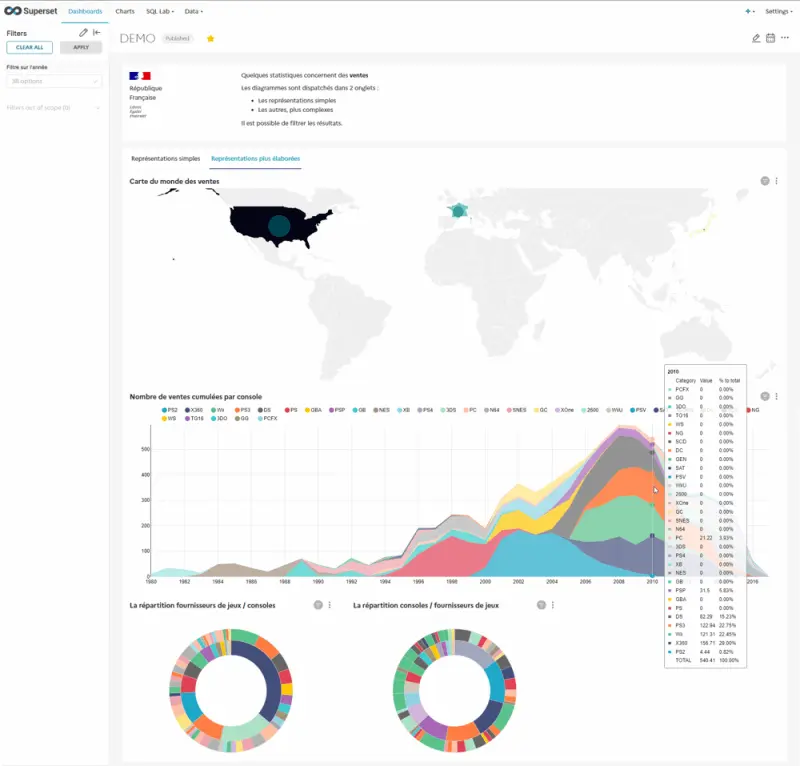Click the sales bubble over the United States
The height and width of the screenshot is (766, 800).
coord(279,226)
